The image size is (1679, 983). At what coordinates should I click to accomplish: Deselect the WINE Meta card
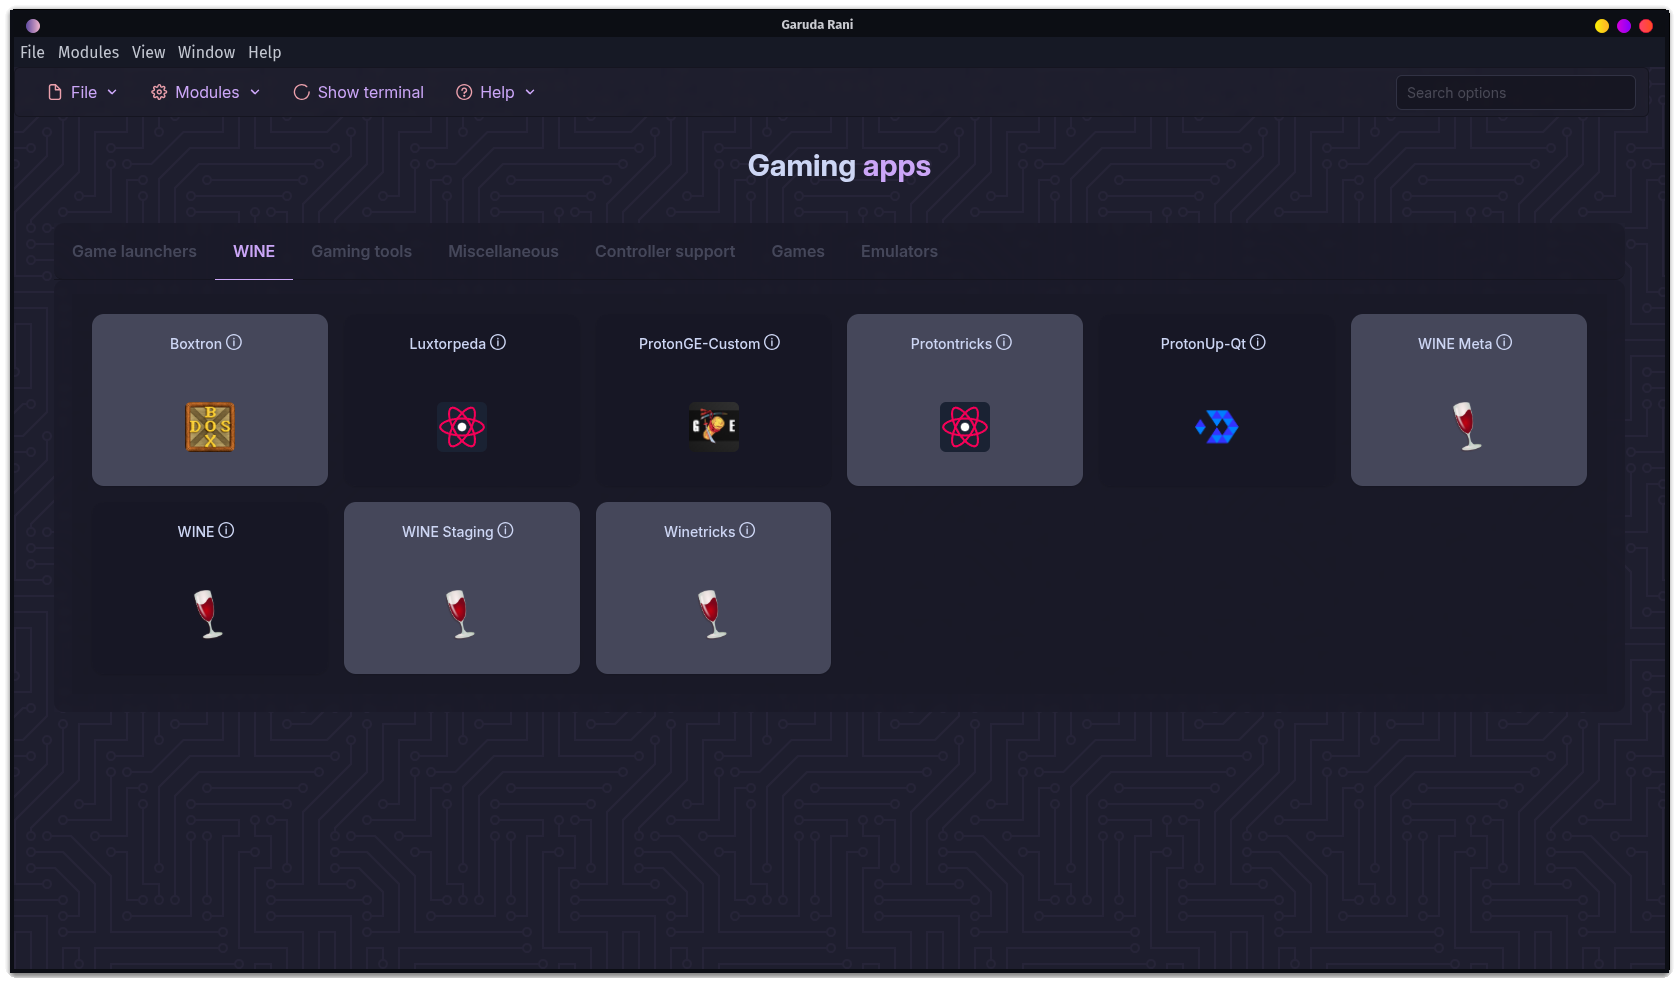pos(1469,400)
